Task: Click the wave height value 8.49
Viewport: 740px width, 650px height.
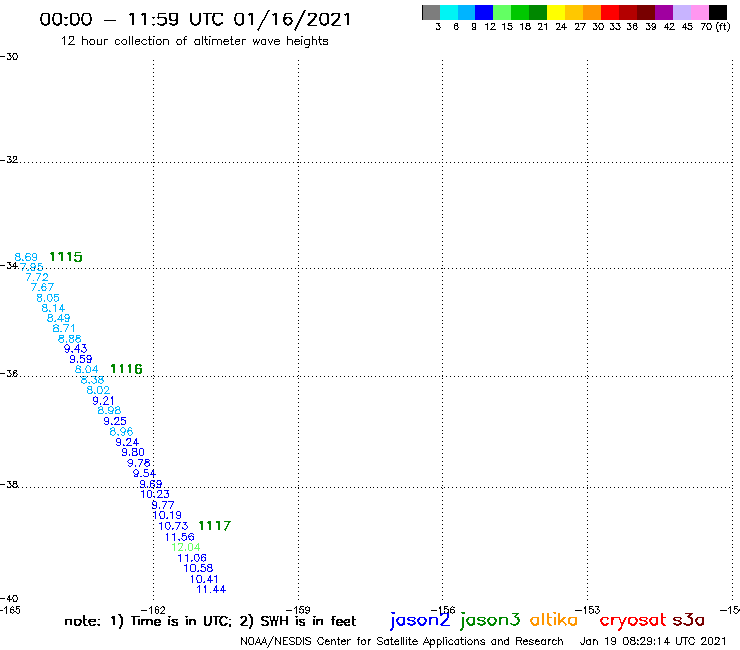Action: [59, 318]
